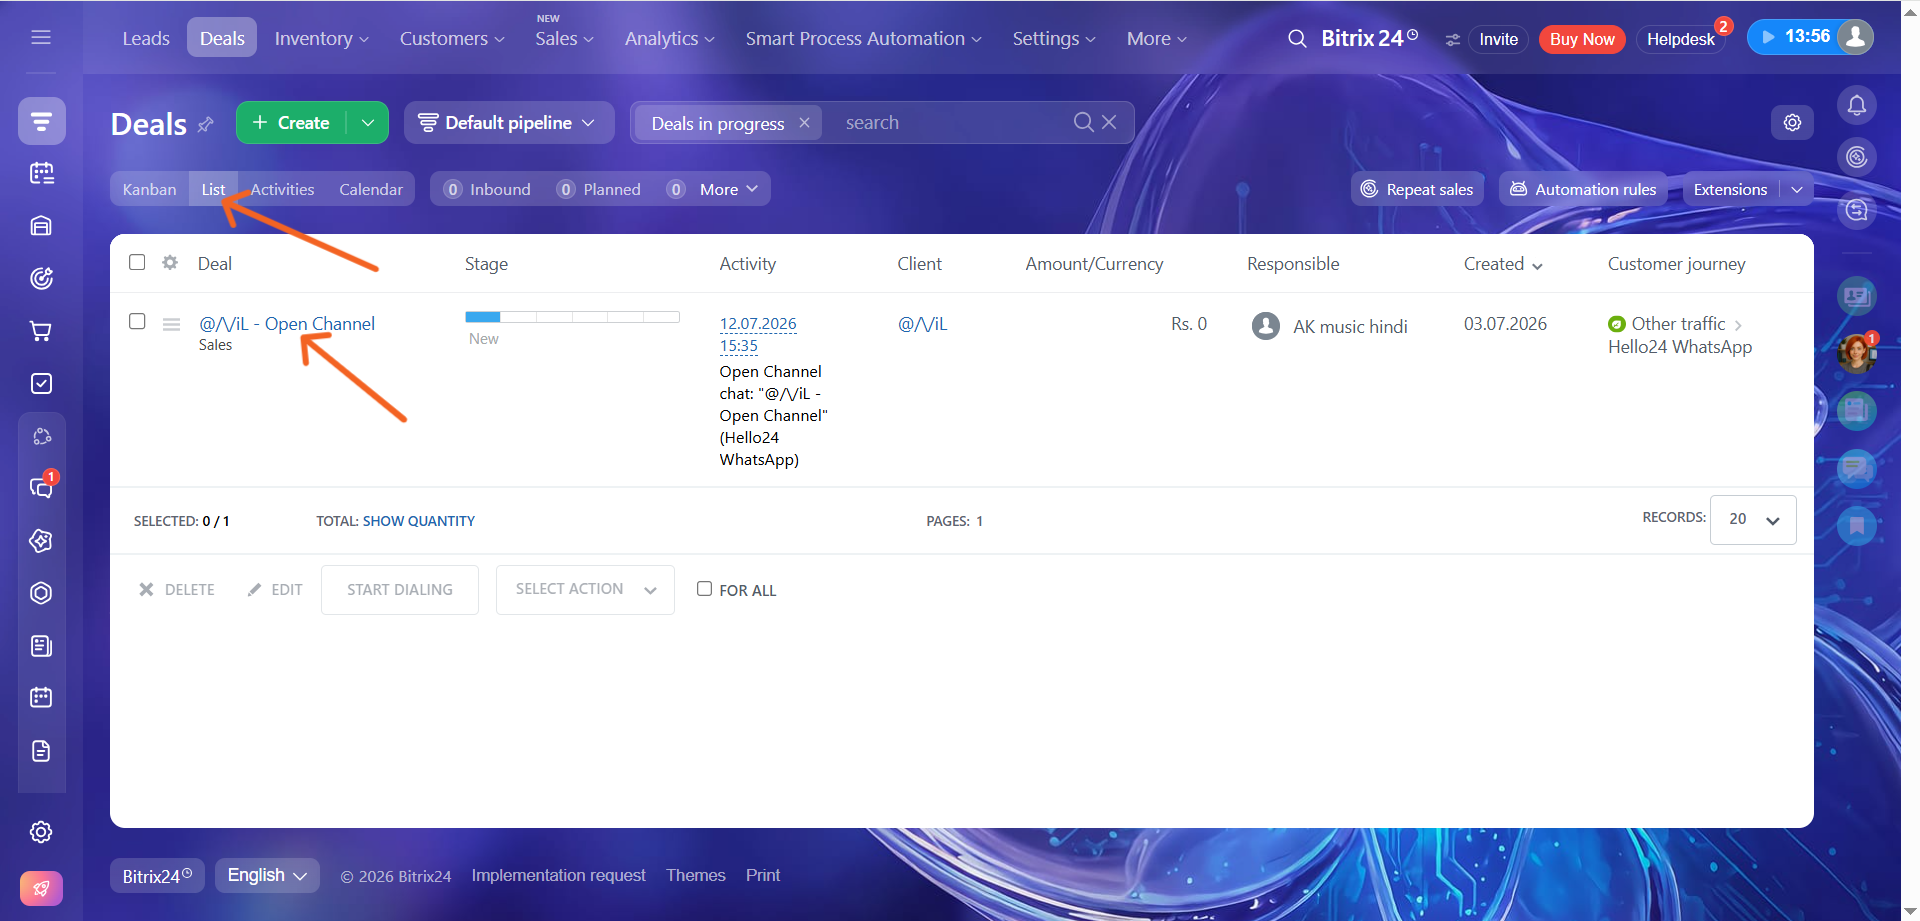The image size is (1920, 921).
Task: Click the pink rocket icon
Action: 41,888
